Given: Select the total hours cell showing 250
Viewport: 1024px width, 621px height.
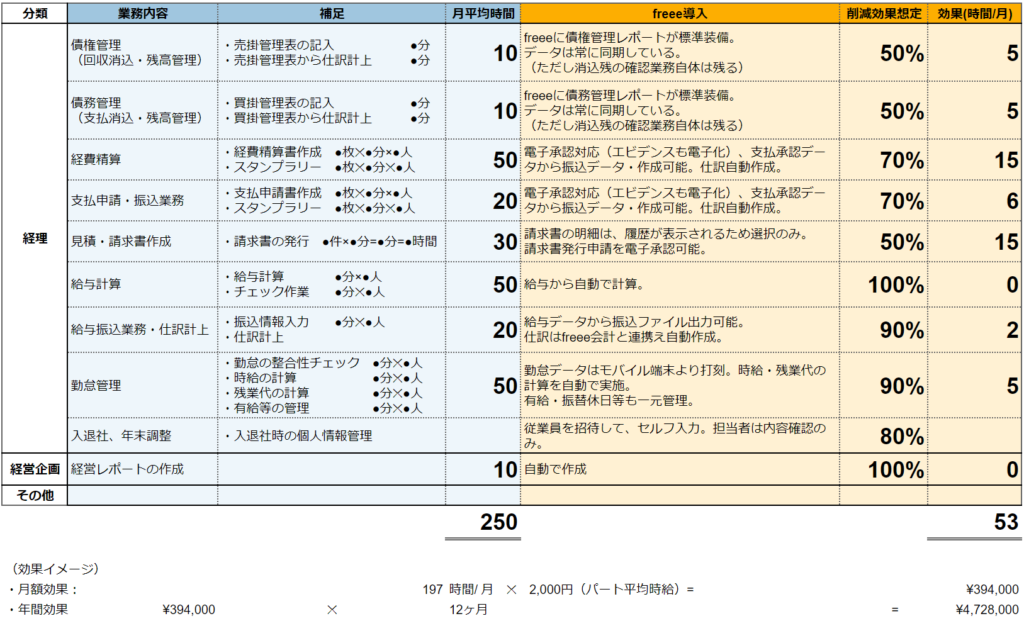Looking at the screenshot, I should coord(482,521).
